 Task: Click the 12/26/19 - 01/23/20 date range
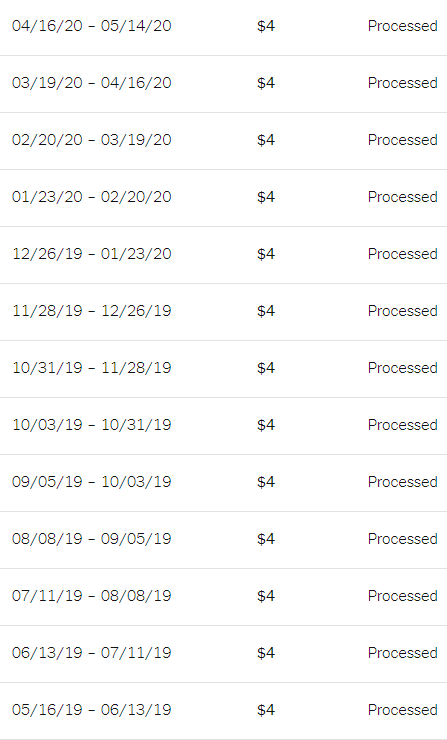coord(92,254)
